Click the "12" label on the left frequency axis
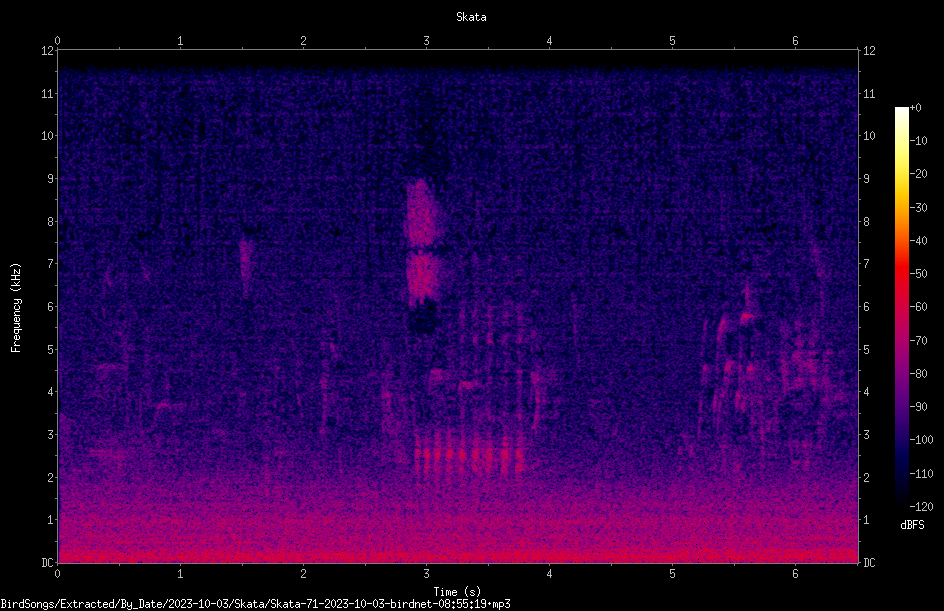Image resolution: width=944 pixels, height=611 pixels. (47, 51)
